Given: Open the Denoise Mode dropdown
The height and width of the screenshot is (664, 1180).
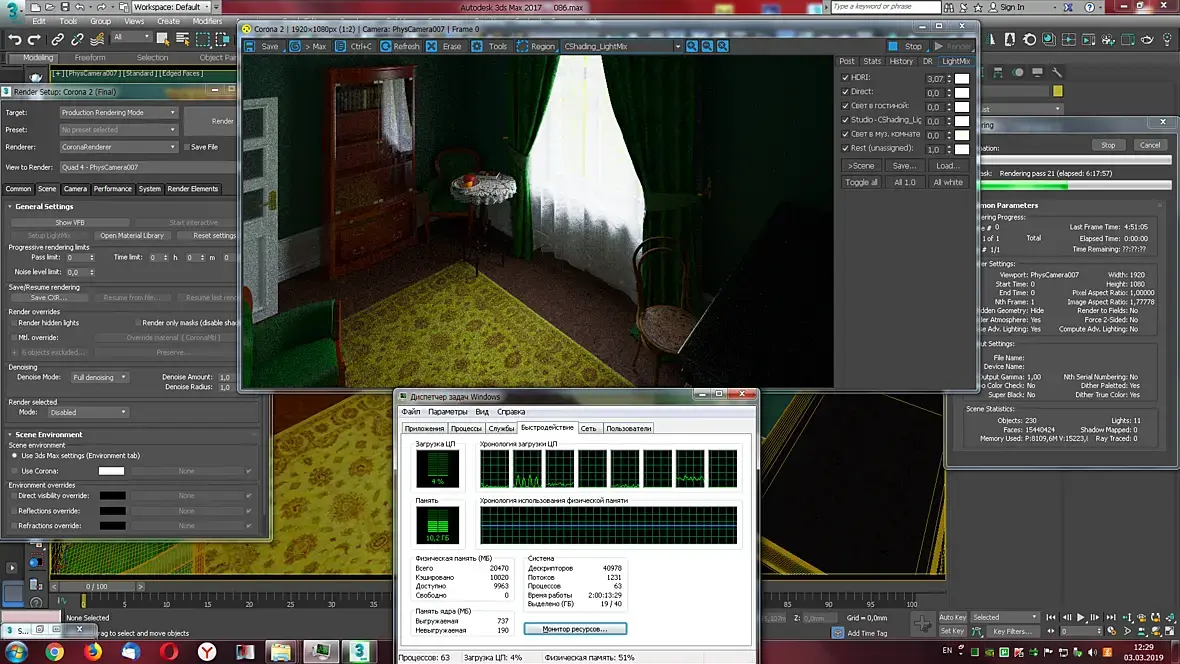Looking at the screenshot, I should click(x=99, y=377).
